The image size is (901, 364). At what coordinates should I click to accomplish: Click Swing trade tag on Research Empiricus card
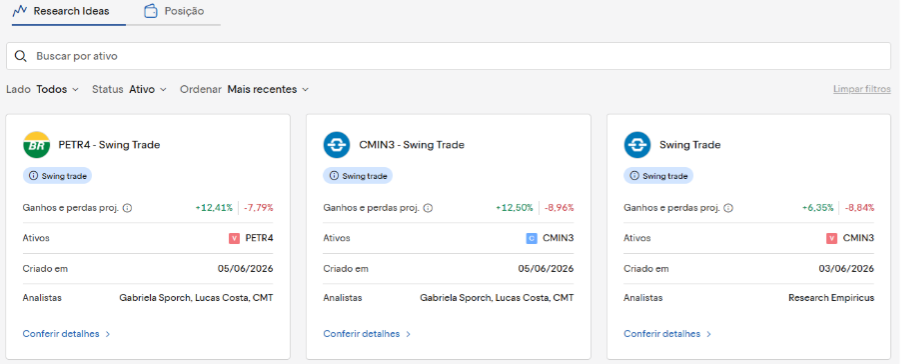(659, 176)
